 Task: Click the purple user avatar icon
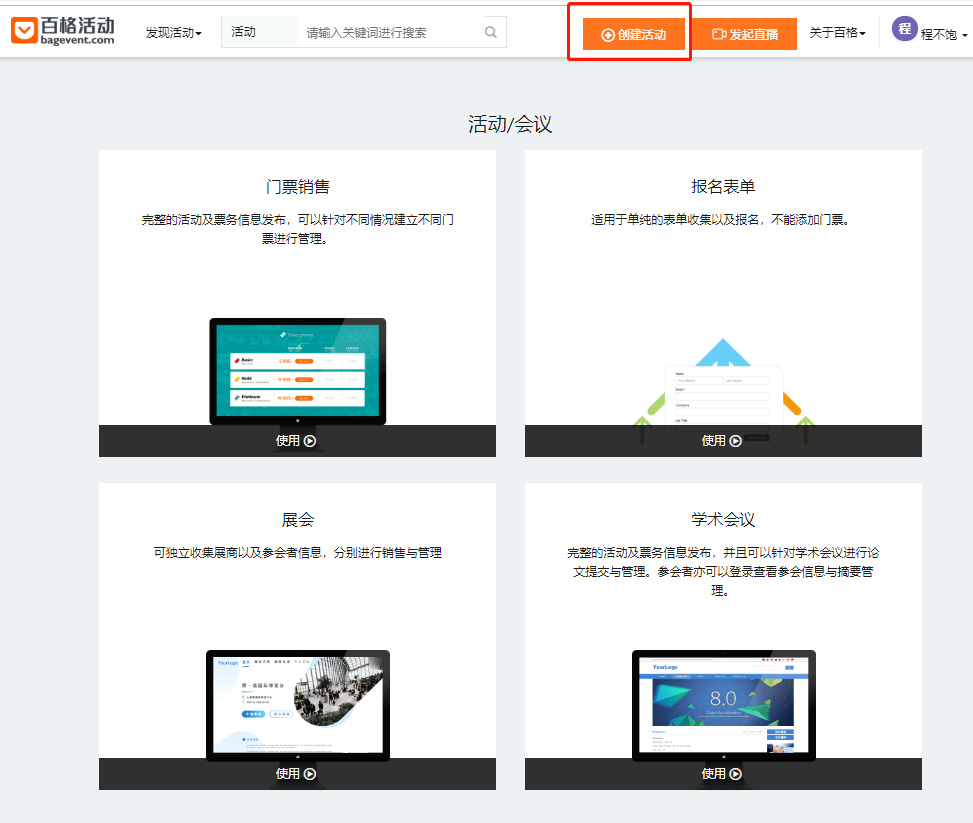coord(904,29)
